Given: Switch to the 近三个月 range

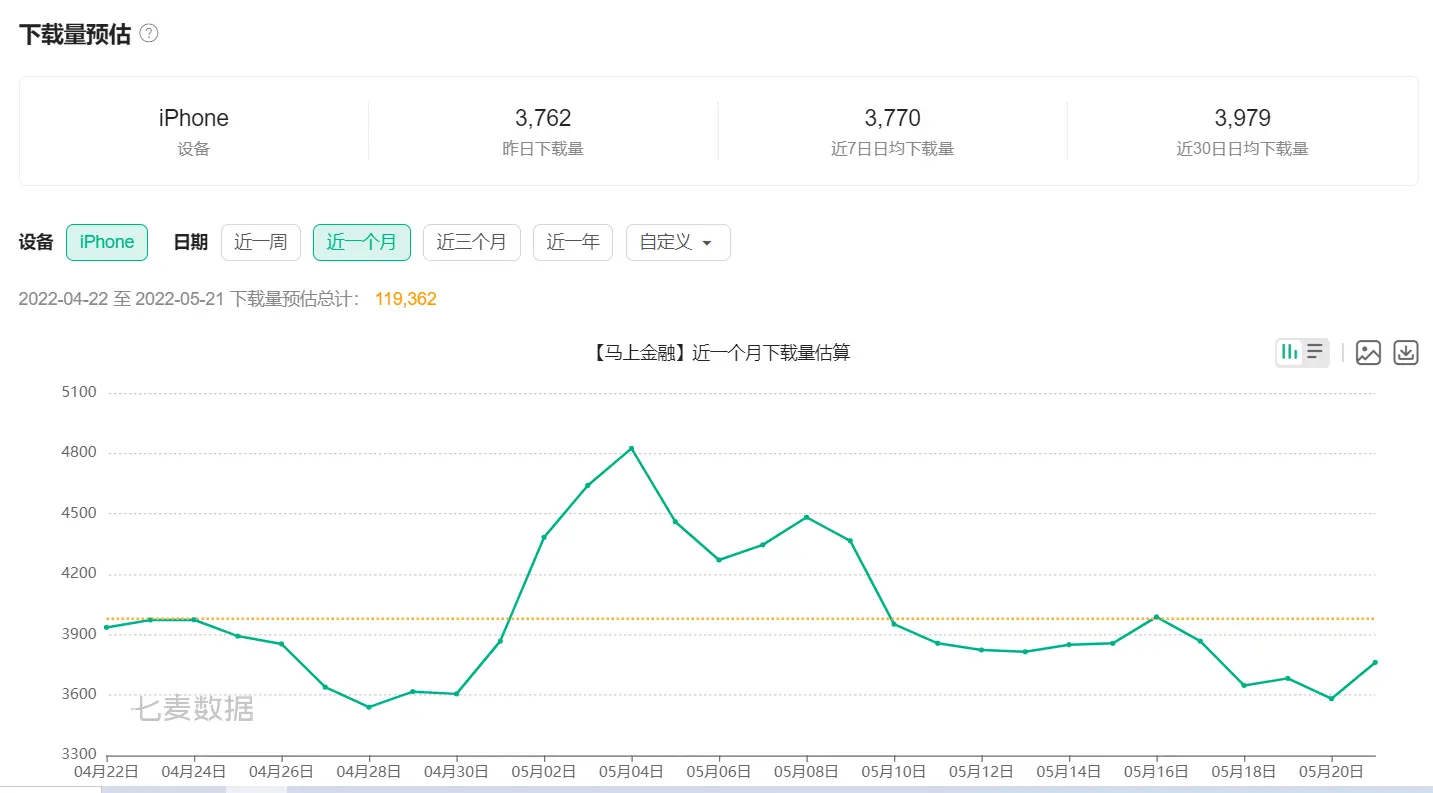Looking at the screenshot, I should pyautogui.click(x=471, y=242).
